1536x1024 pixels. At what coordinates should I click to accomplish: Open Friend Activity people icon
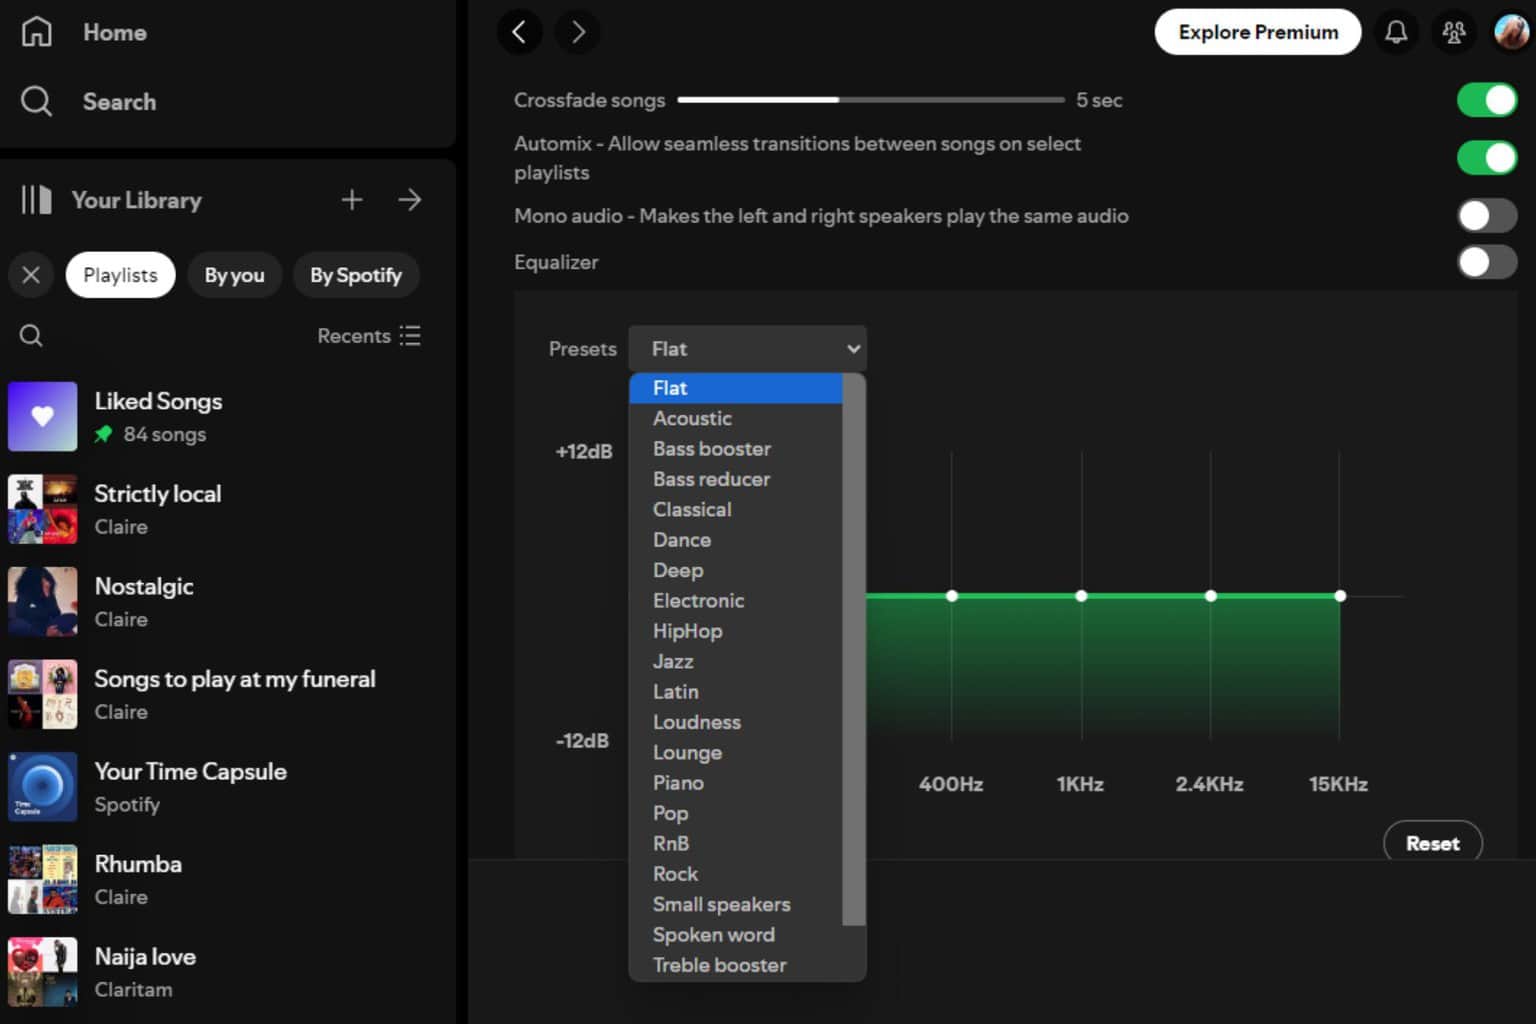[1454, 32]
